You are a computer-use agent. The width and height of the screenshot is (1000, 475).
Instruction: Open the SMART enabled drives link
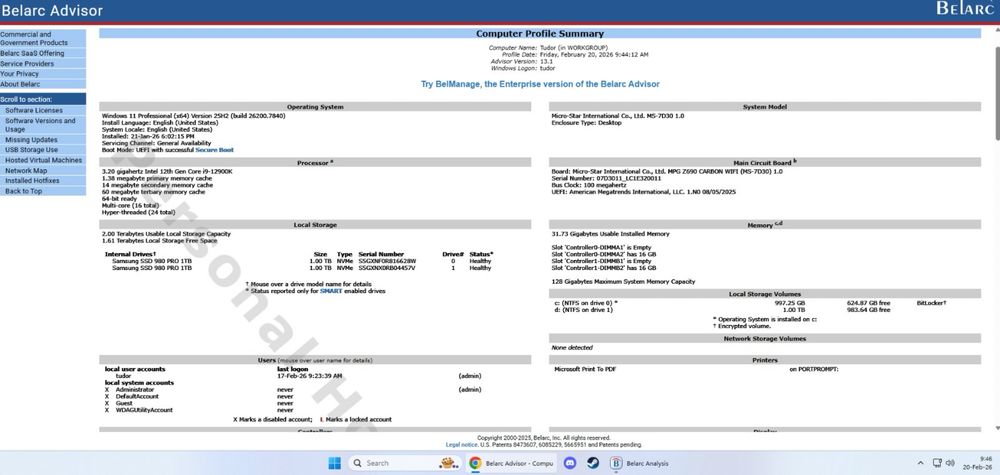pyautogui.click(x=331, y=291)
